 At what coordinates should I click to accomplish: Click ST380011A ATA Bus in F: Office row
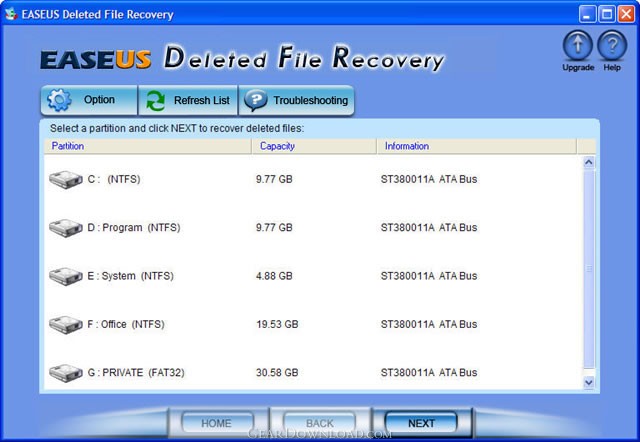coord(429,324)
